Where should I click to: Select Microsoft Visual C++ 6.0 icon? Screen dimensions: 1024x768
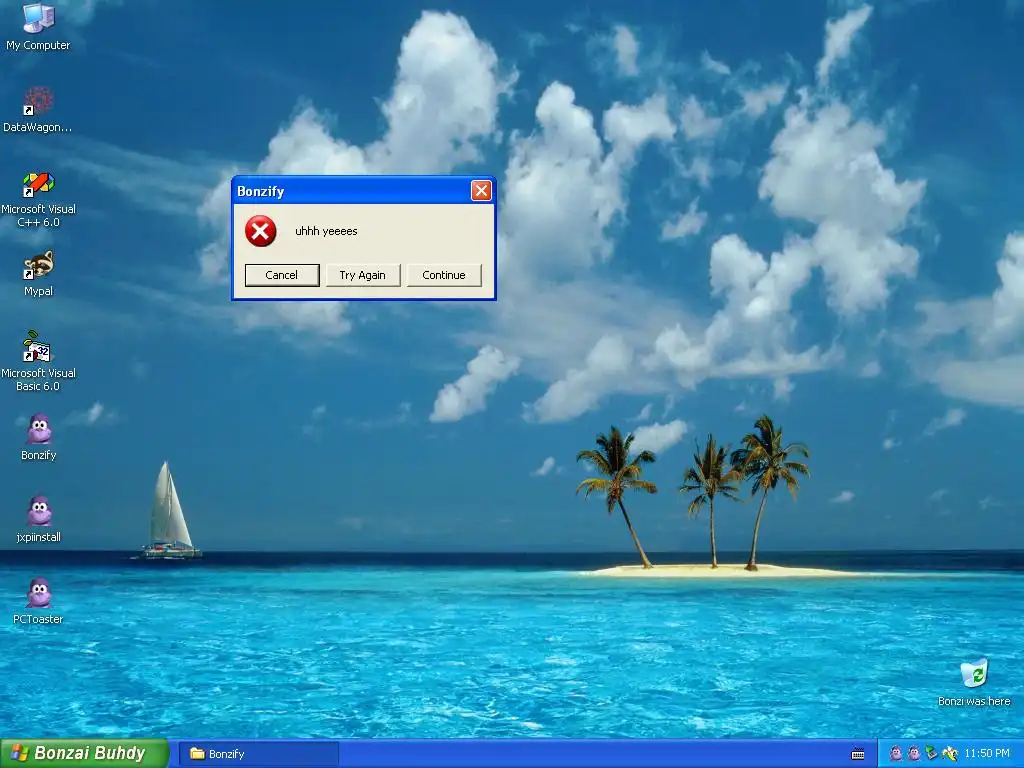click(x=38, y=184)
